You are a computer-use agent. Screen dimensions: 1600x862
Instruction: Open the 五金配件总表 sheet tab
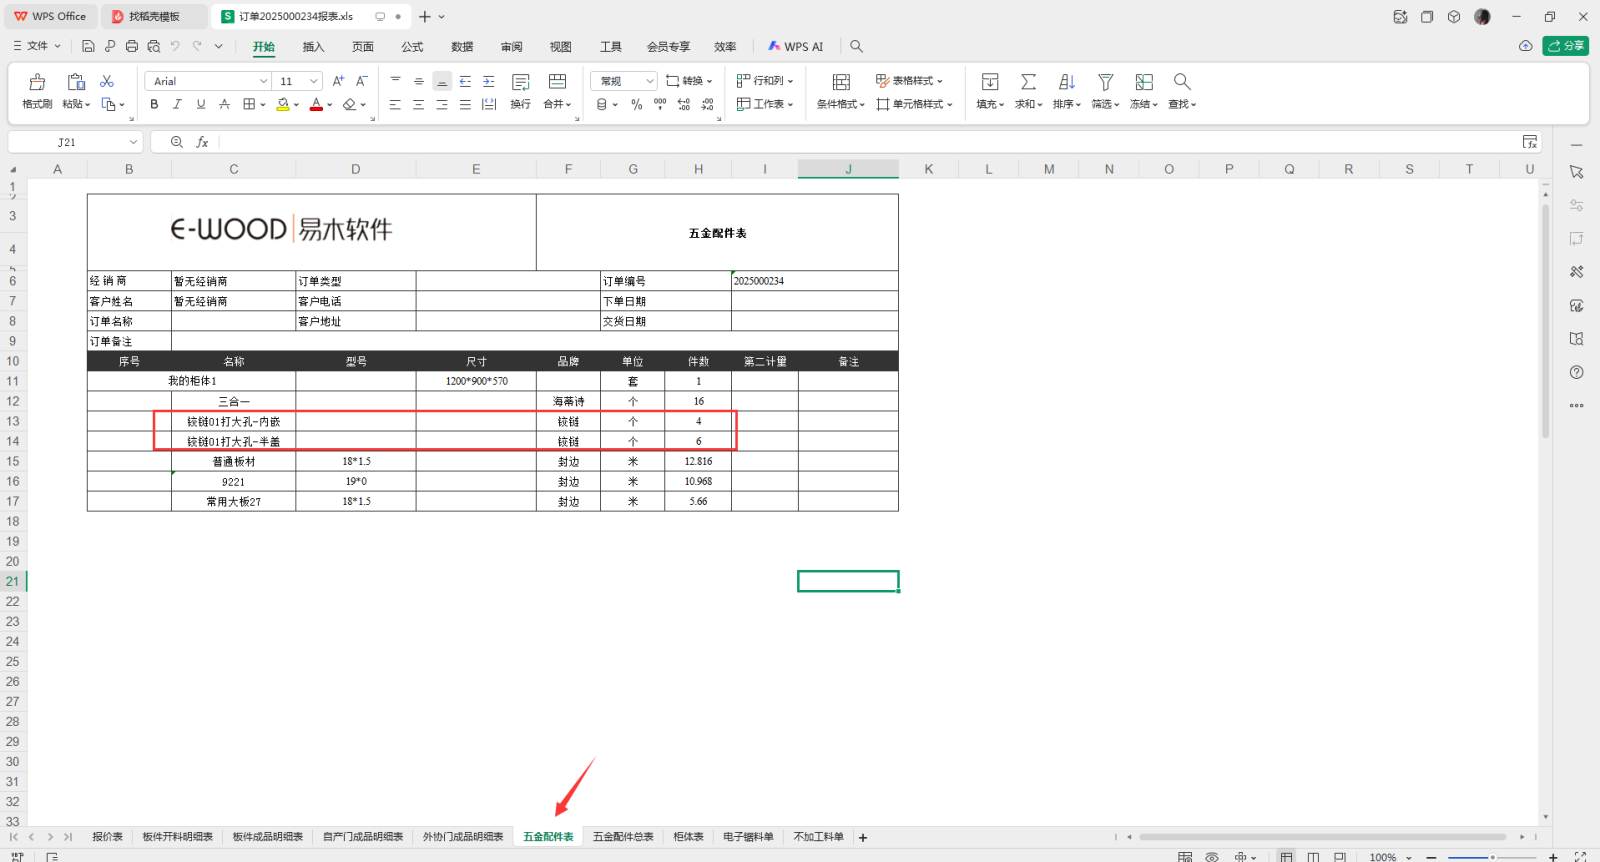pyautogui.click(x=622, y=837)
